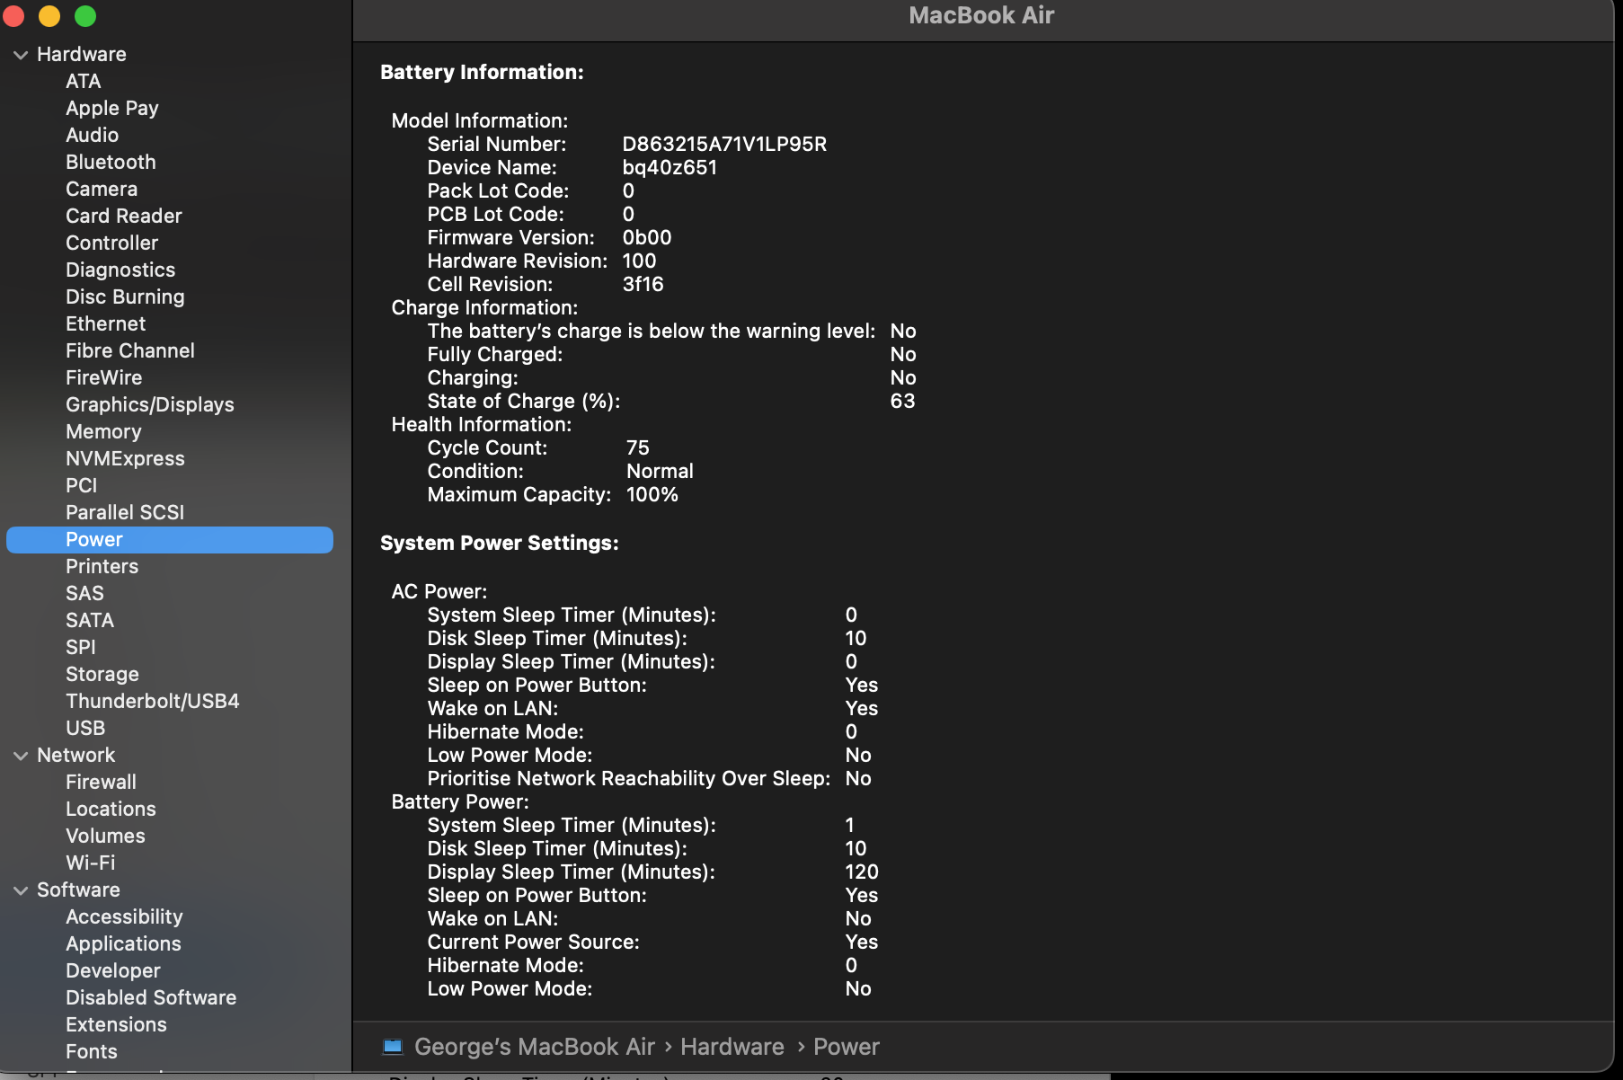The height and width of the screenshot is (1080, 1623).
Task: Click the Firmware Version value 0b00
Action: click(646, 238)
